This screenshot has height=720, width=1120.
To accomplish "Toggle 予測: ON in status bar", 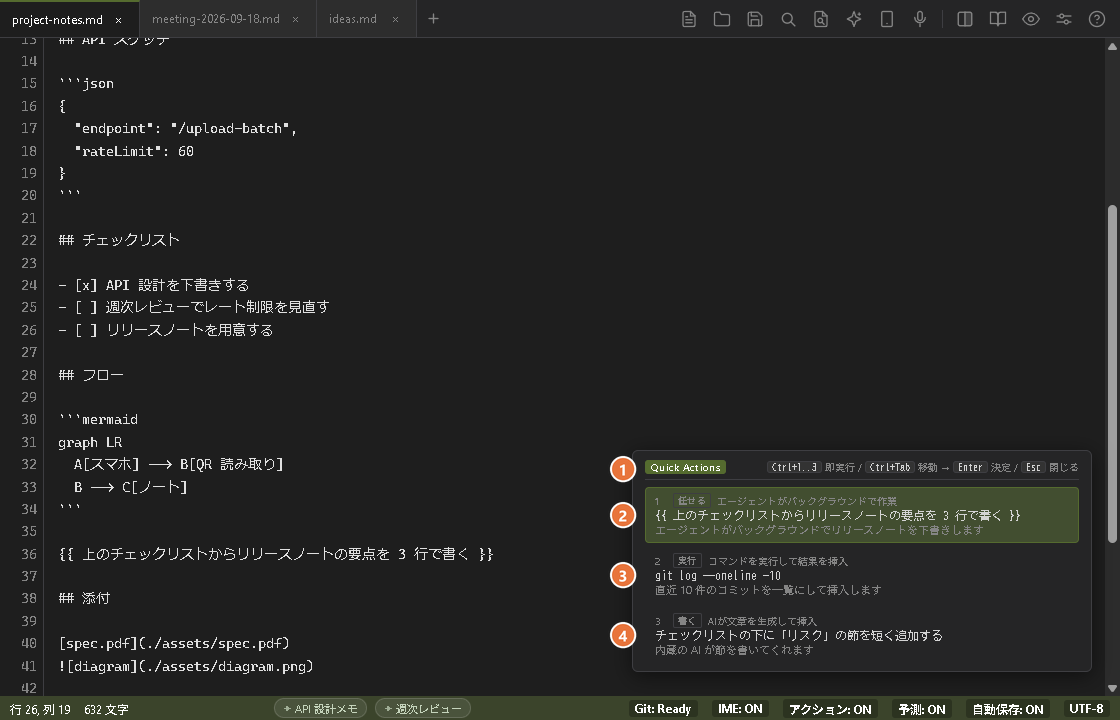I will (x=922, y=709).
